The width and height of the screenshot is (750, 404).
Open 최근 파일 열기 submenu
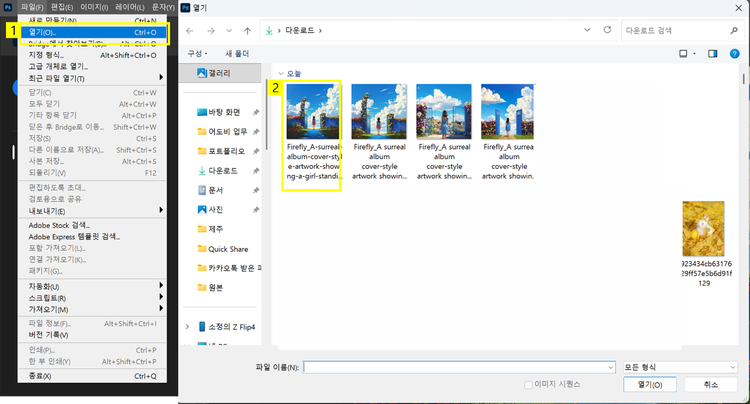click(x=92, y=78)
